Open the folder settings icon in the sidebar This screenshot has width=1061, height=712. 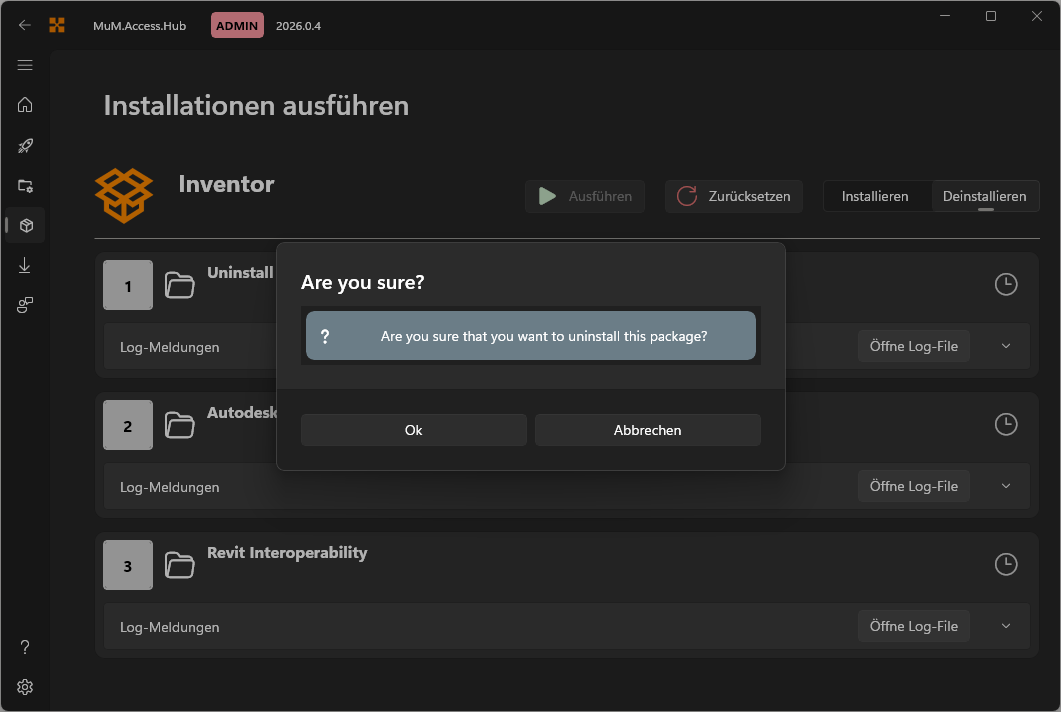pyautogui.click(x=25, y=186)
